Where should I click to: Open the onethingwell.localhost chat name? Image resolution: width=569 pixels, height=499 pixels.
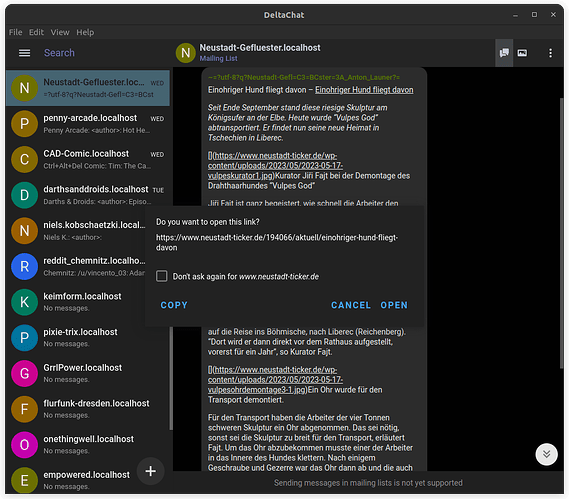click(x=89, y=439)
